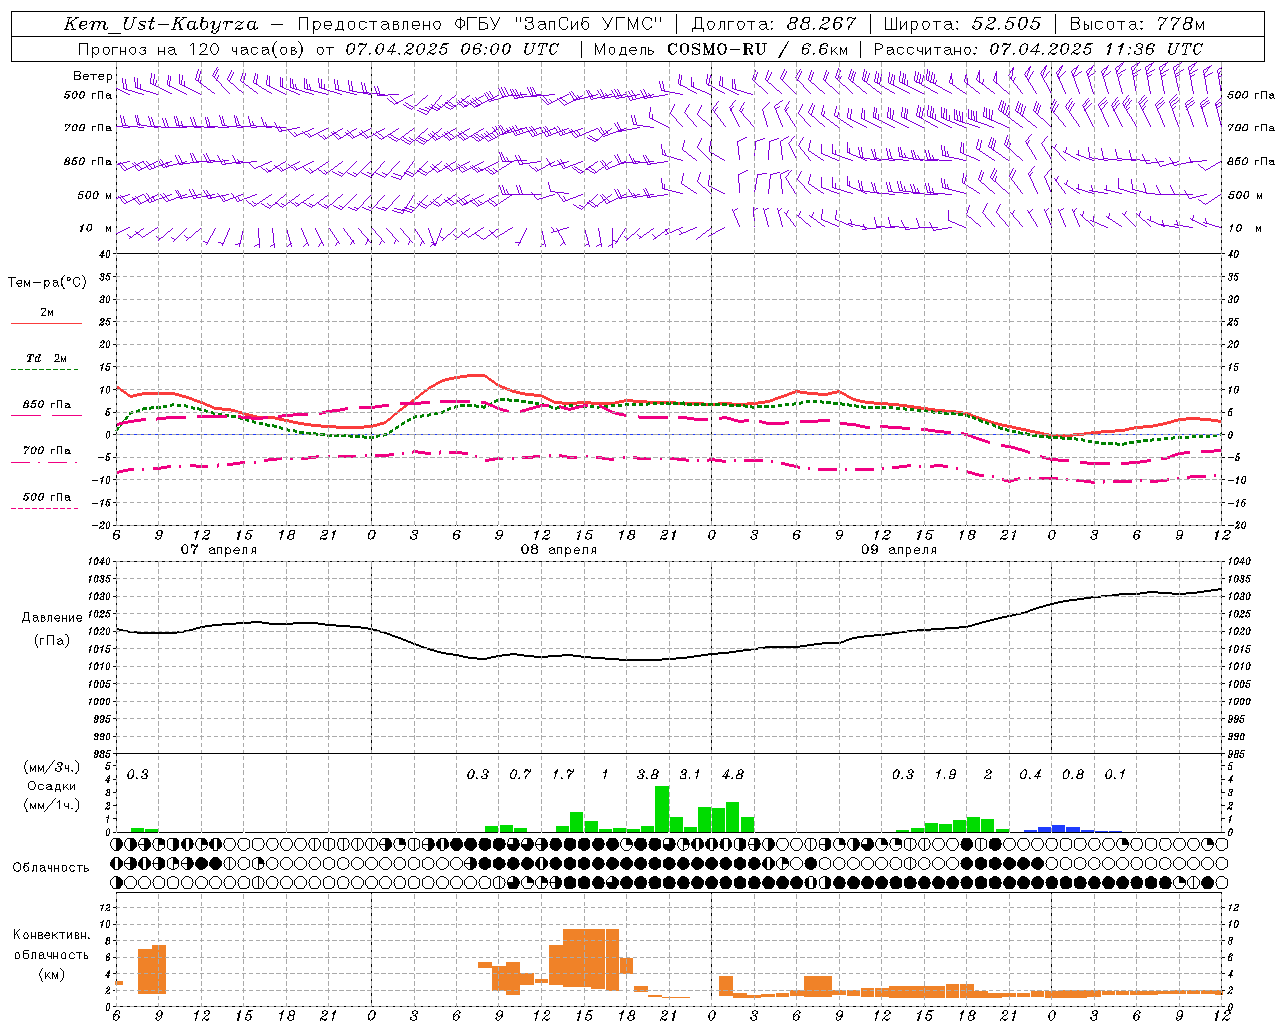Select the 700 гПа temperature legend entry
Screen dimensions: 1280x1024
47,451
